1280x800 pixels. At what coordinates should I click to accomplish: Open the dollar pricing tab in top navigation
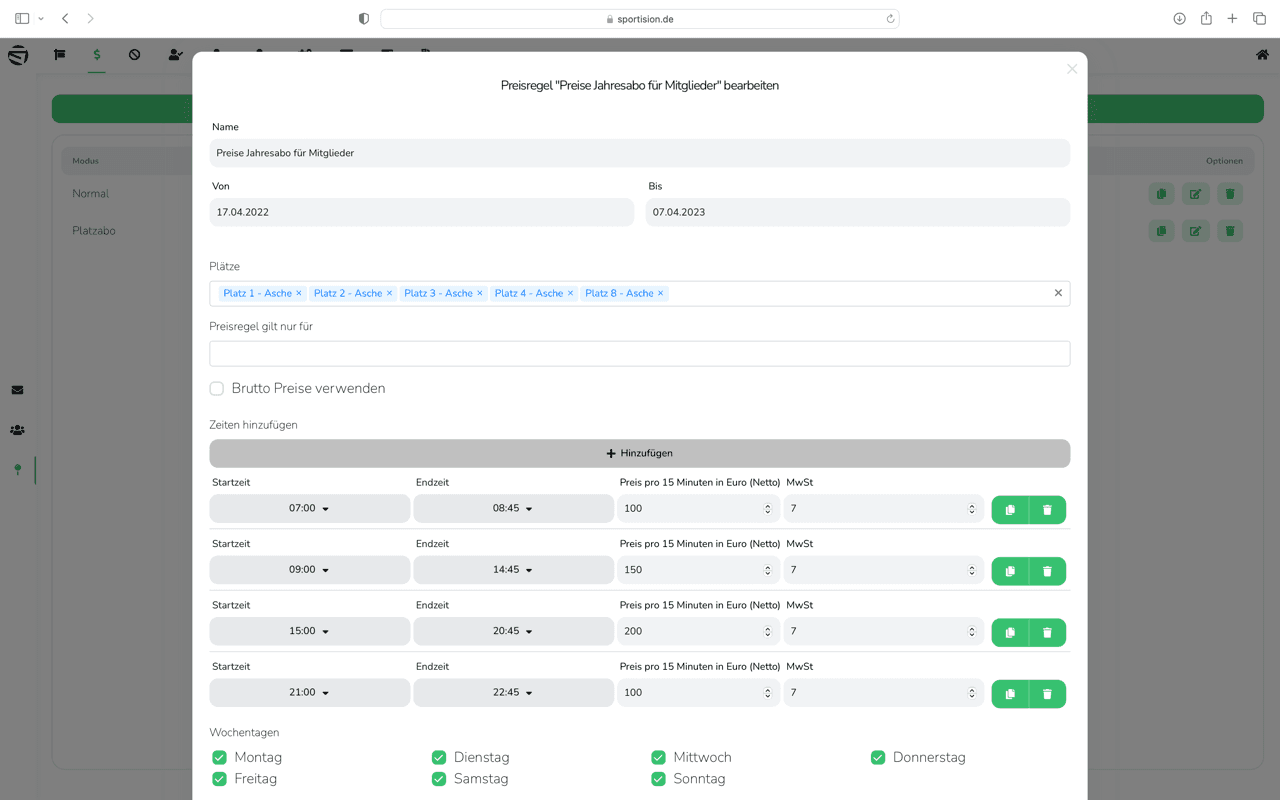click(x=96, y=55)
